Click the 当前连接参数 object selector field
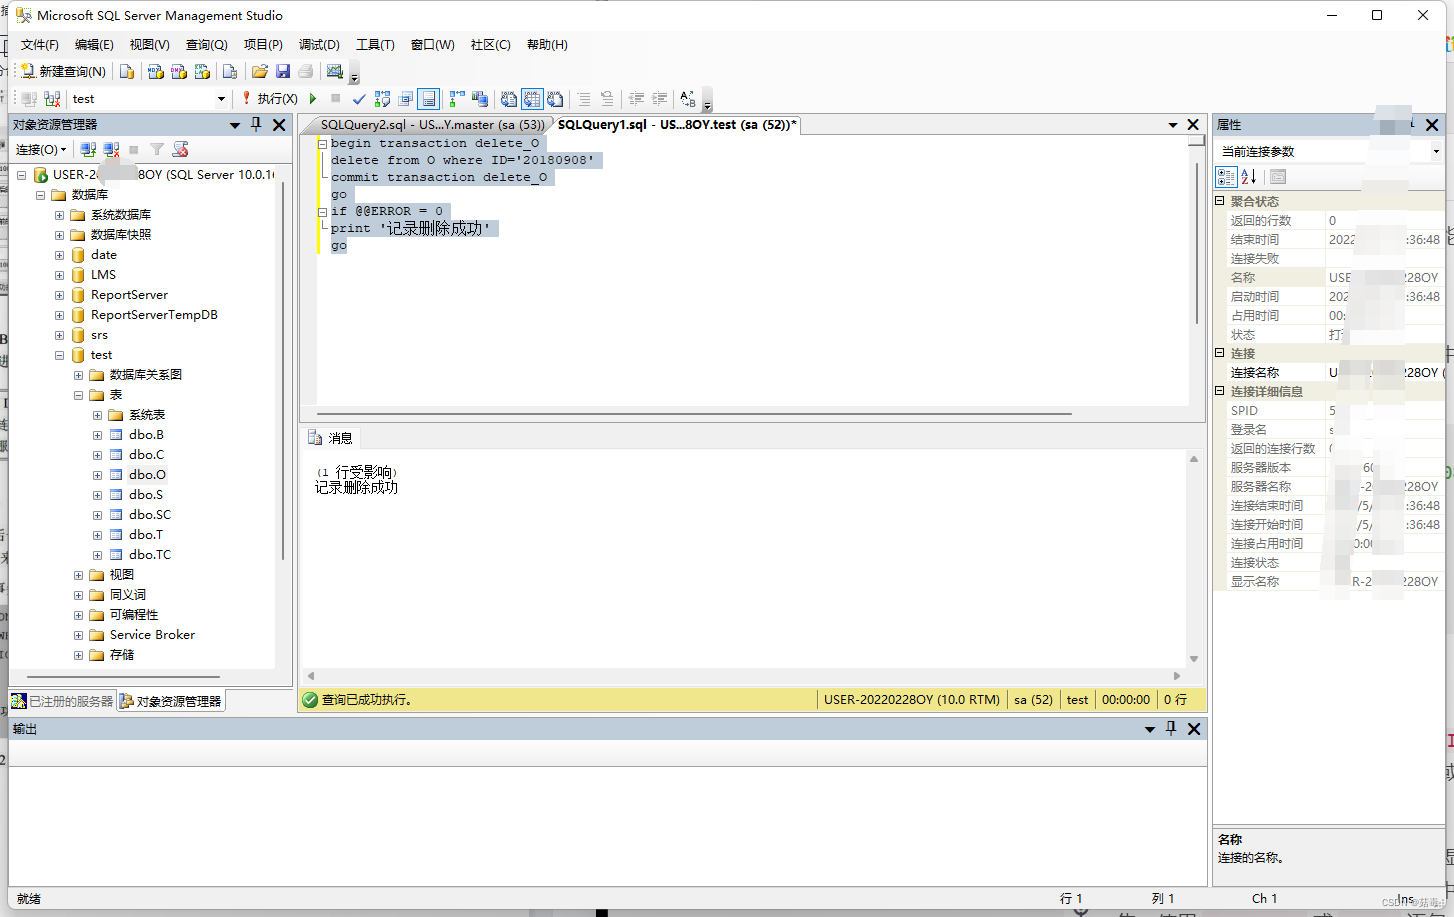The width and height of the screenshot is (1454, 917). [x=1329, y=151]
